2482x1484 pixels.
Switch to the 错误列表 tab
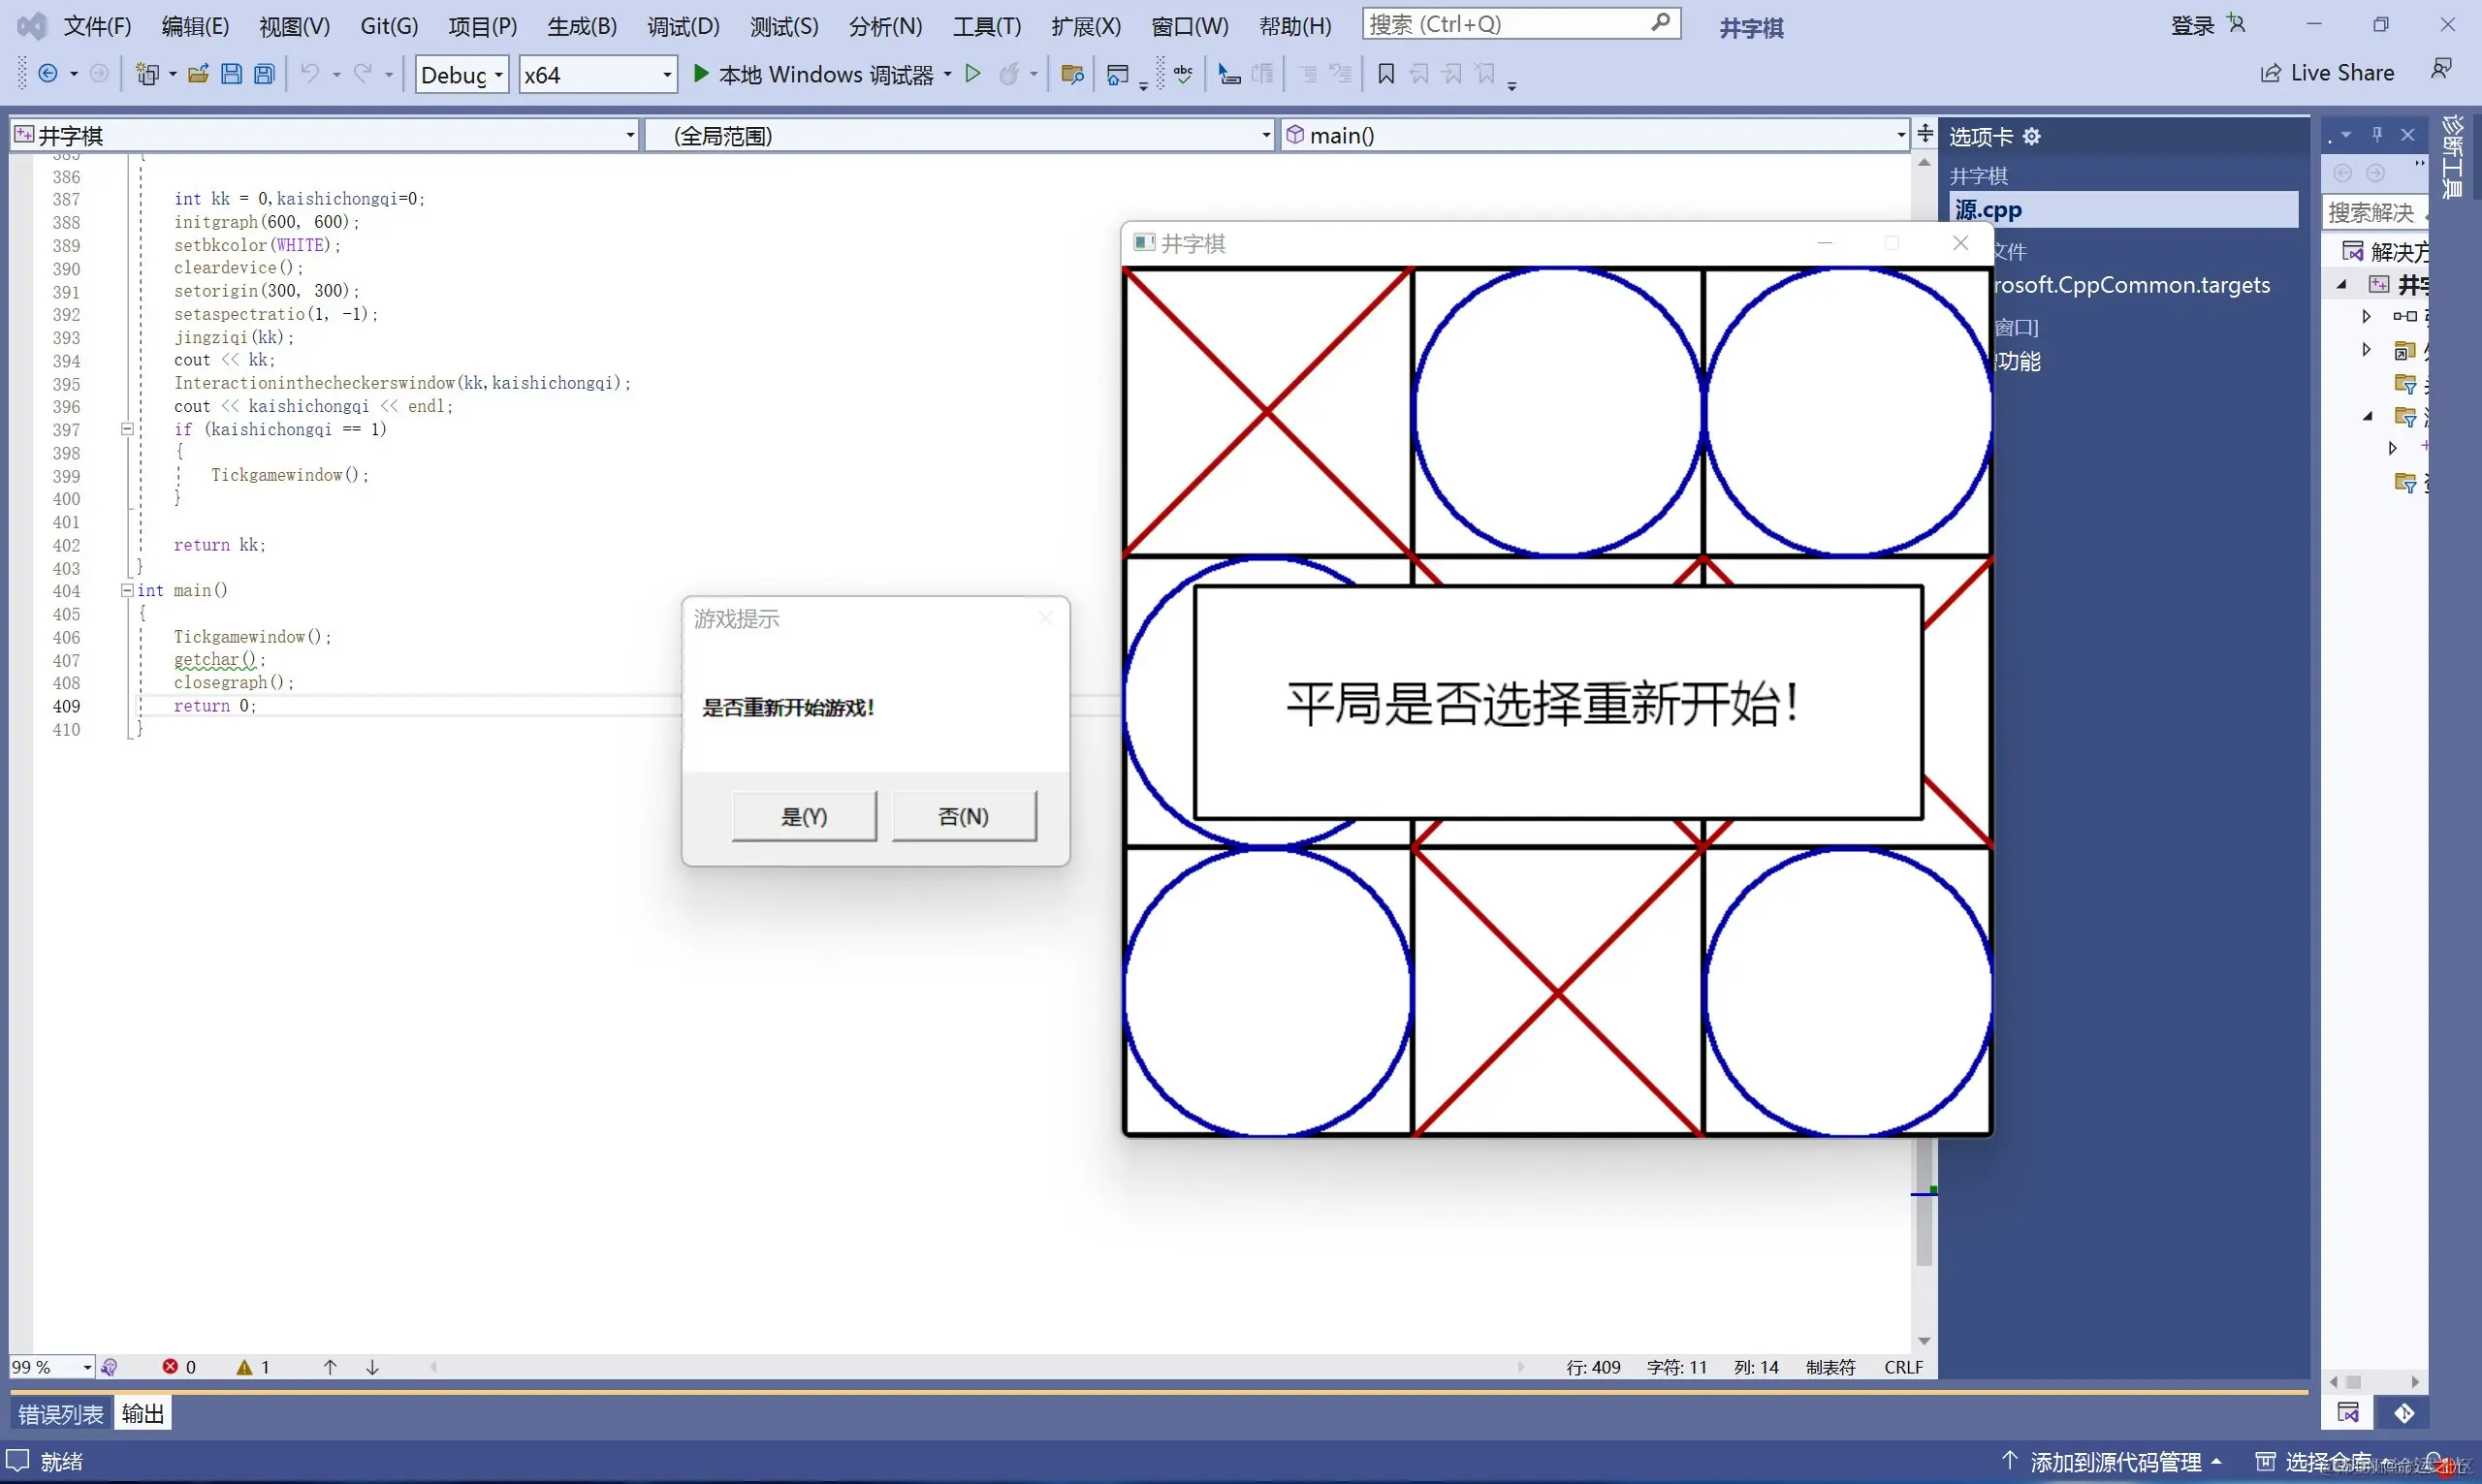(61, 1414)
